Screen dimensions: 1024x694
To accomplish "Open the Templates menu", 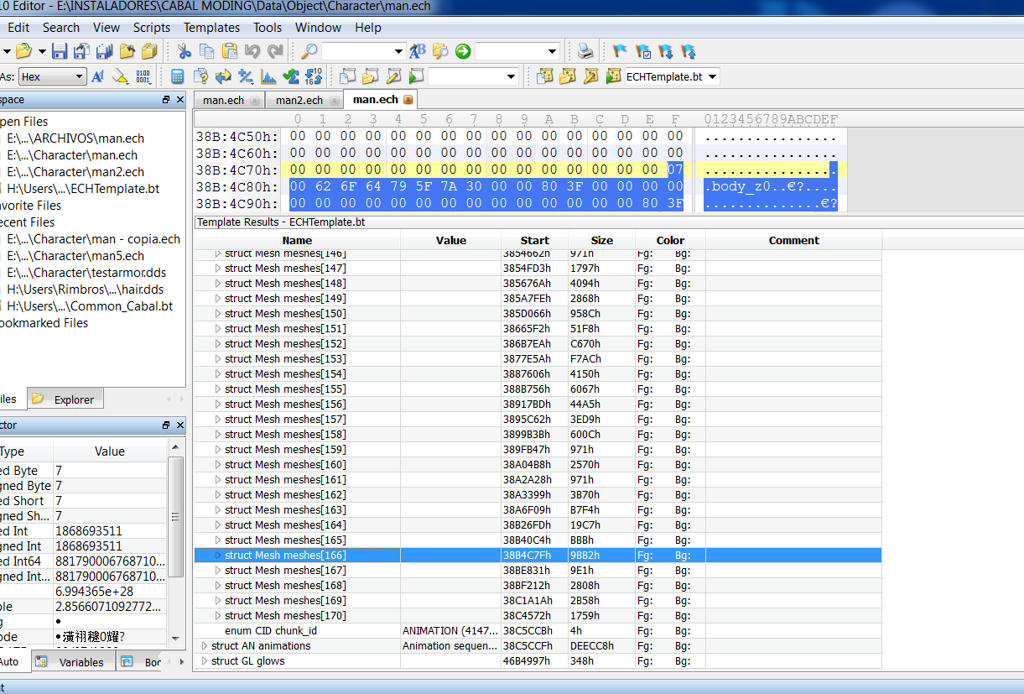I will pyautogui.click(x=211, y=27).
